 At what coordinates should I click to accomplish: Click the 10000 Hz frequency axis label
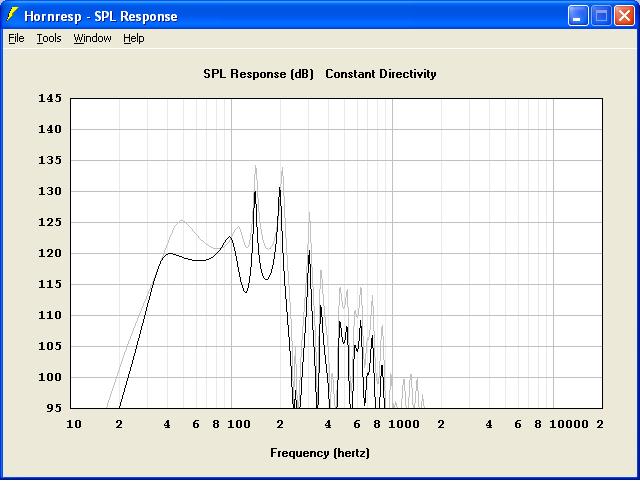pyautogui.click(x=569, y=424)
